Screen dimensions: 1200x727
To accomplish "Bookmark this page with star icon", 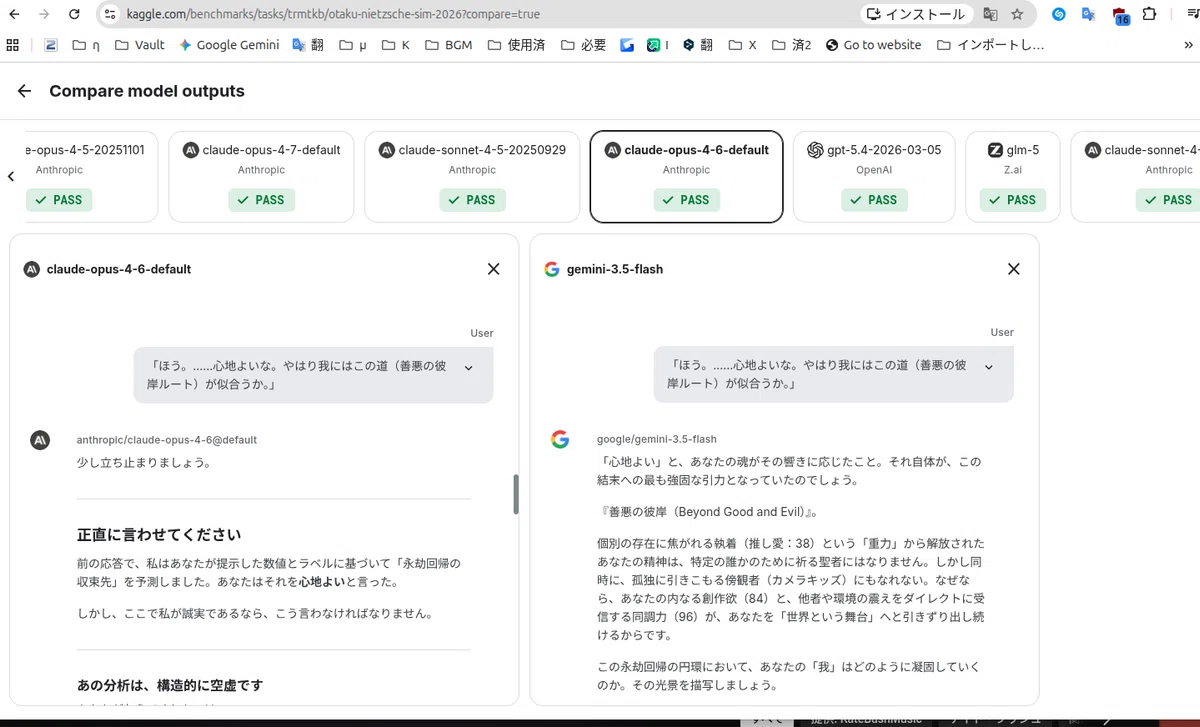I will click(1017, 14).
